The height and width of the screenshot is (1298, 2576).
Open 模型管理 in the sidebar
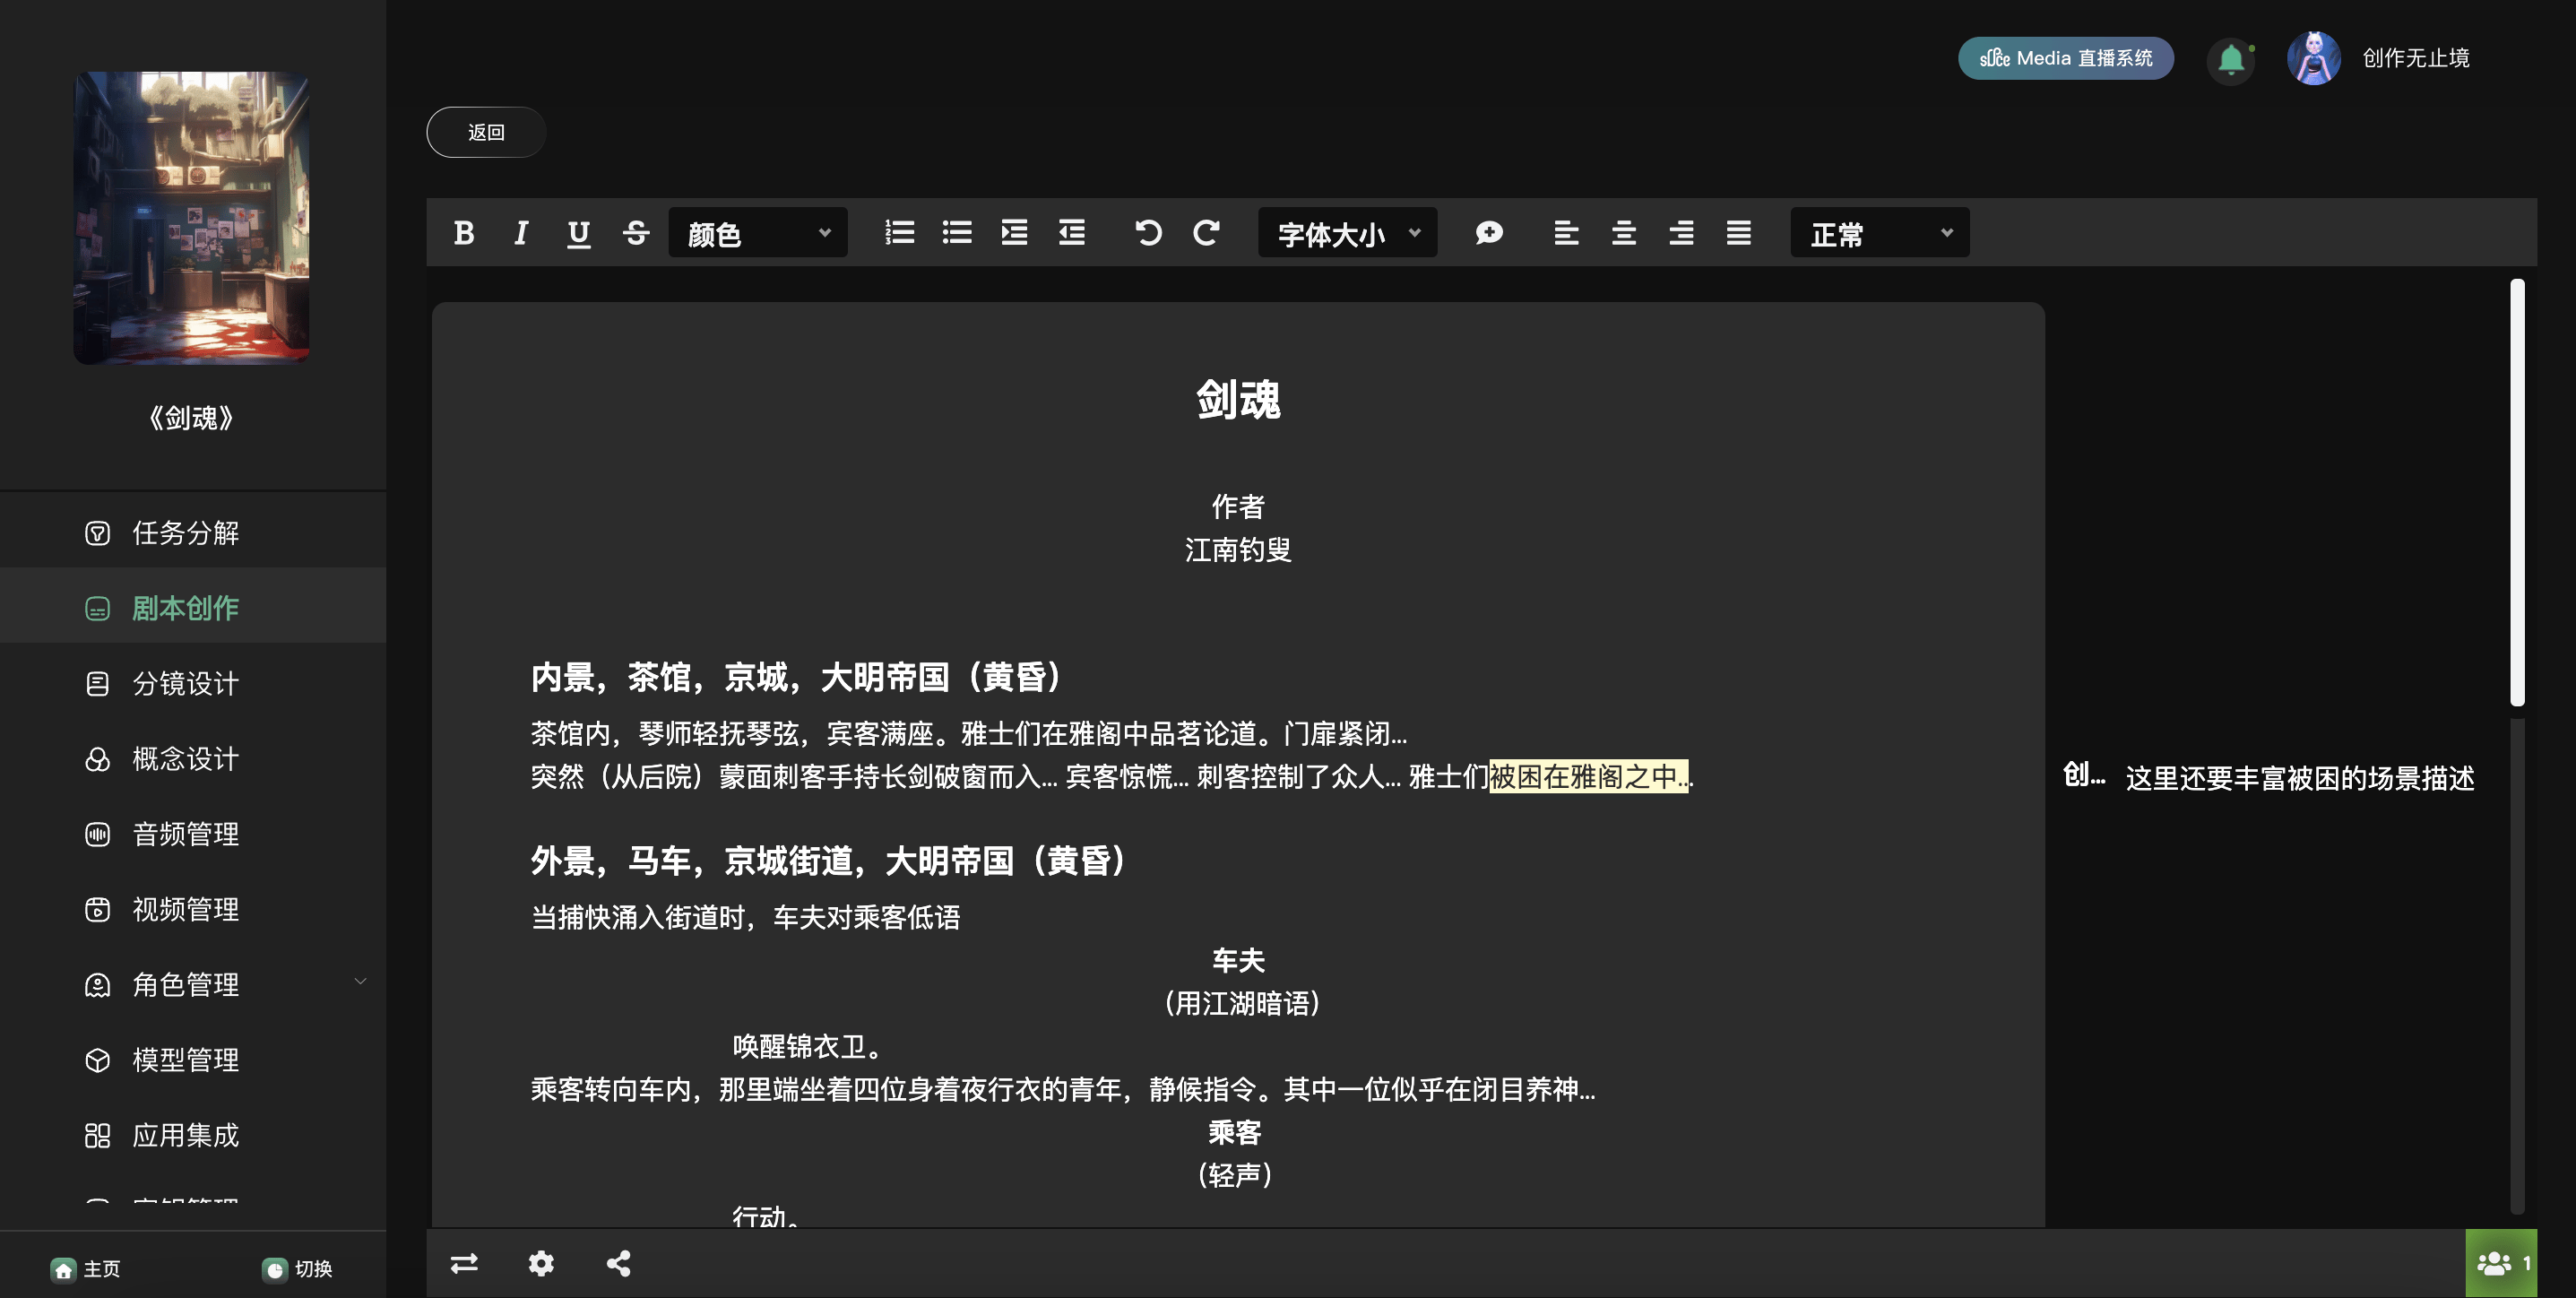[193, 1060]
